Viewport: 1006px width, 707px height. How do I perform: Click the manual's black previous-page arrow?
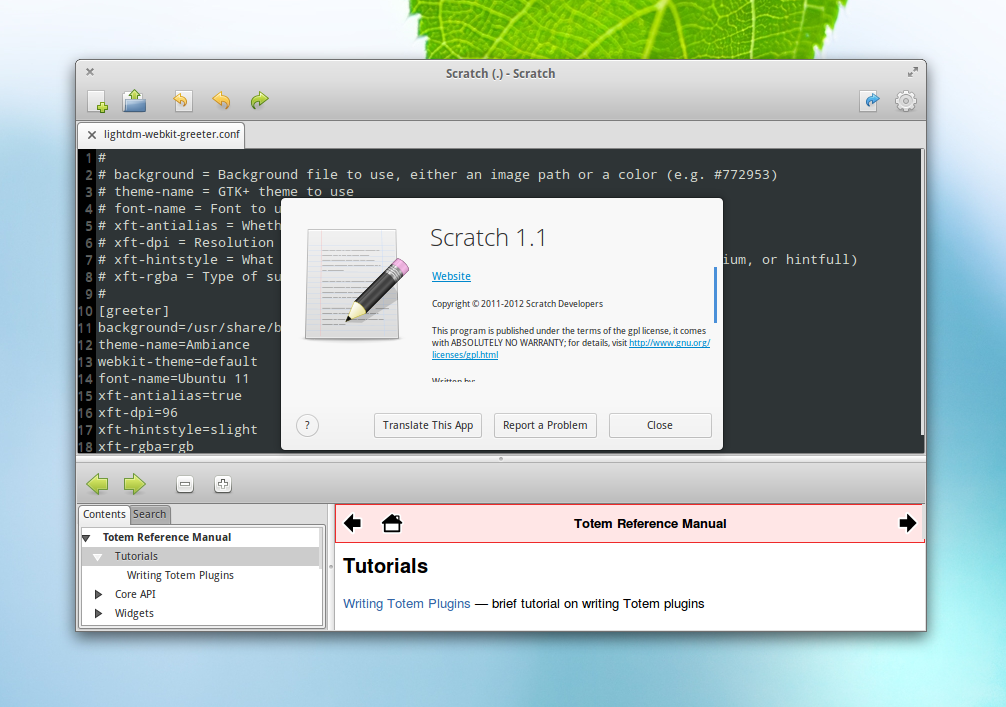(352, 524)
